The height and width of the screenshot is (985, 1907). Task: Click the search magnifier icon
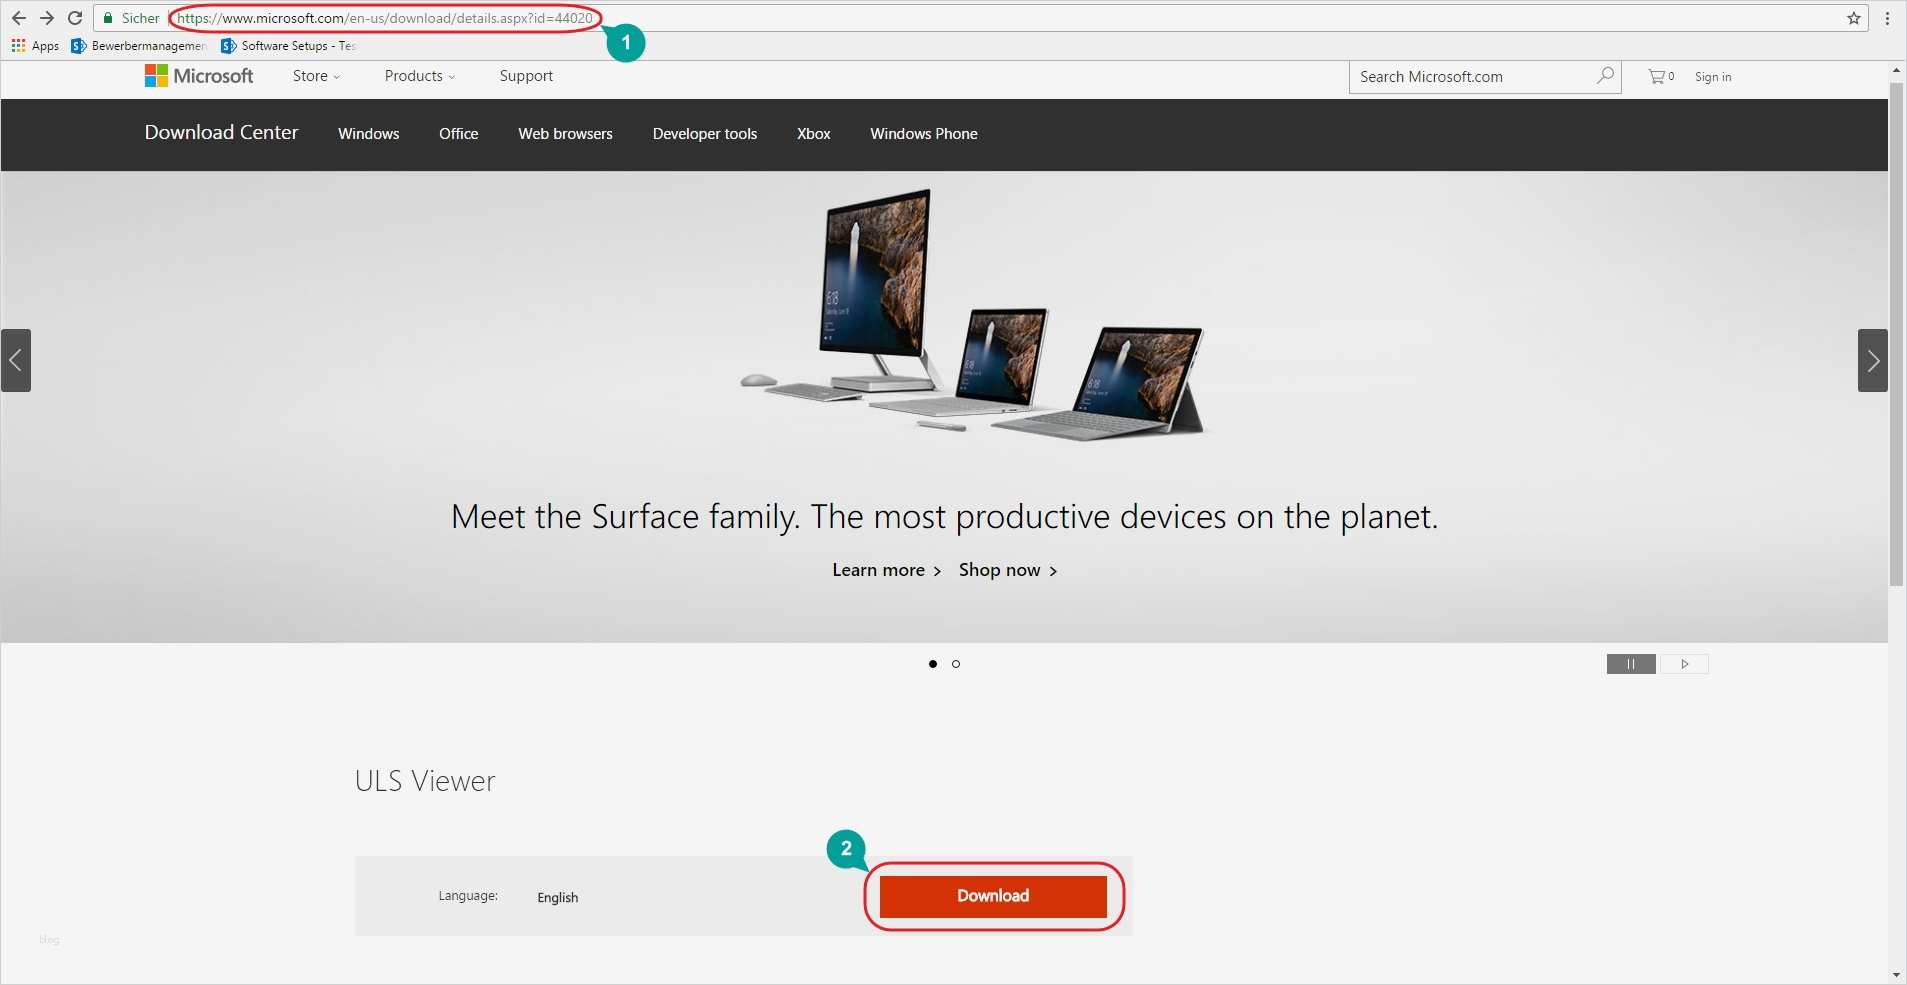1605,76
